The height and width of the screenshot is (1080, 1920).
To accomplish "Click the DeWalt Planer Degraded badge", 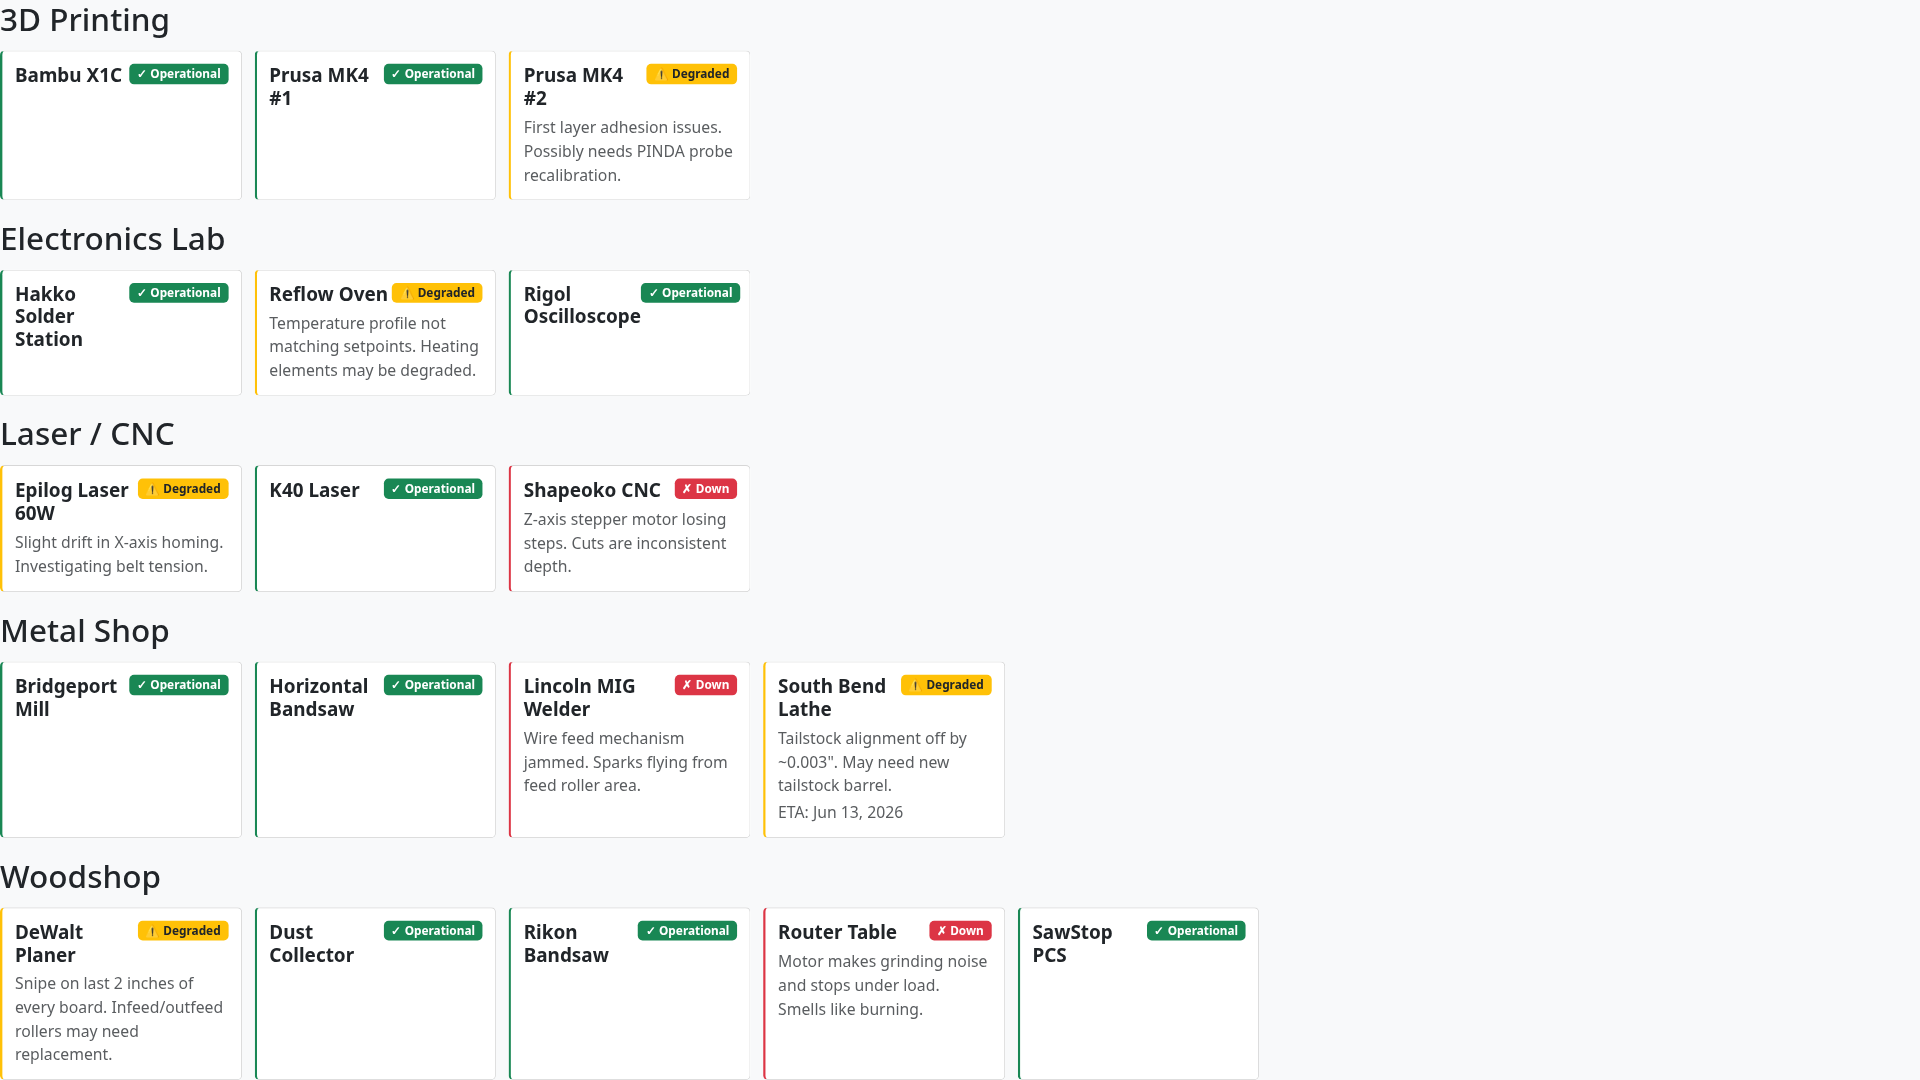I will tap(183, 931).
